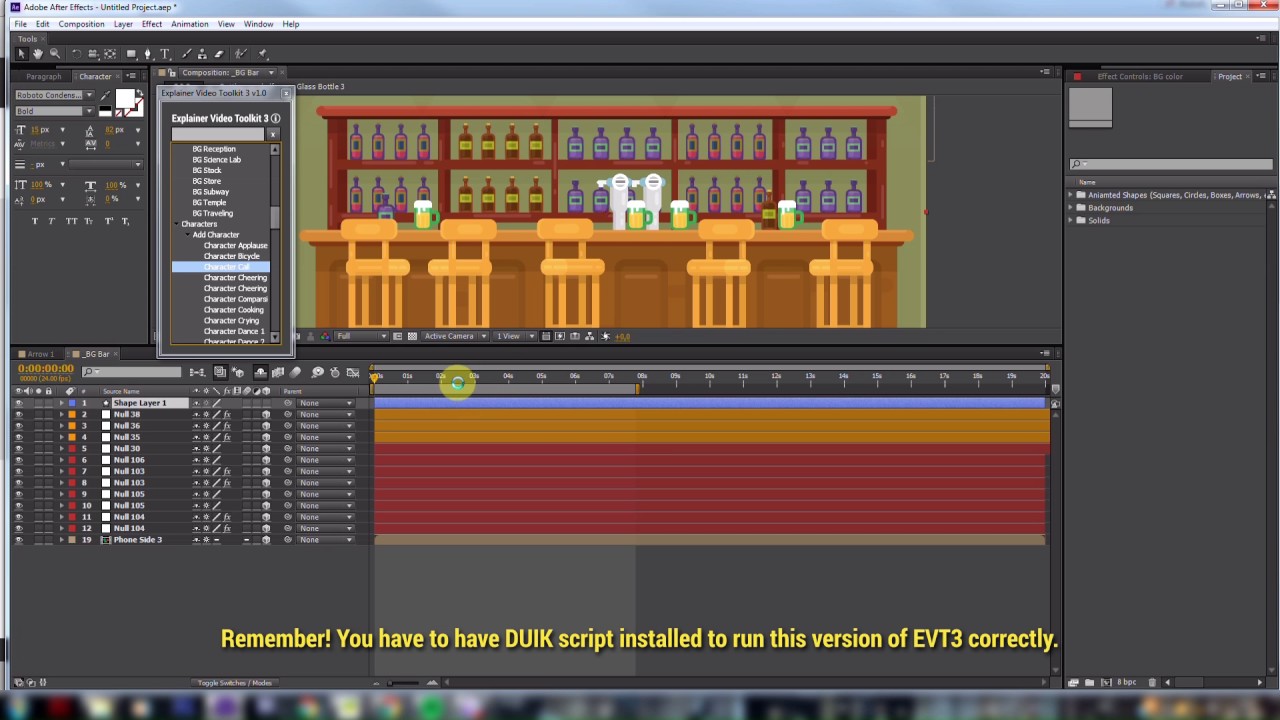
Task: Click the Character panel eyedropper icon
Action: coord(104,96)
